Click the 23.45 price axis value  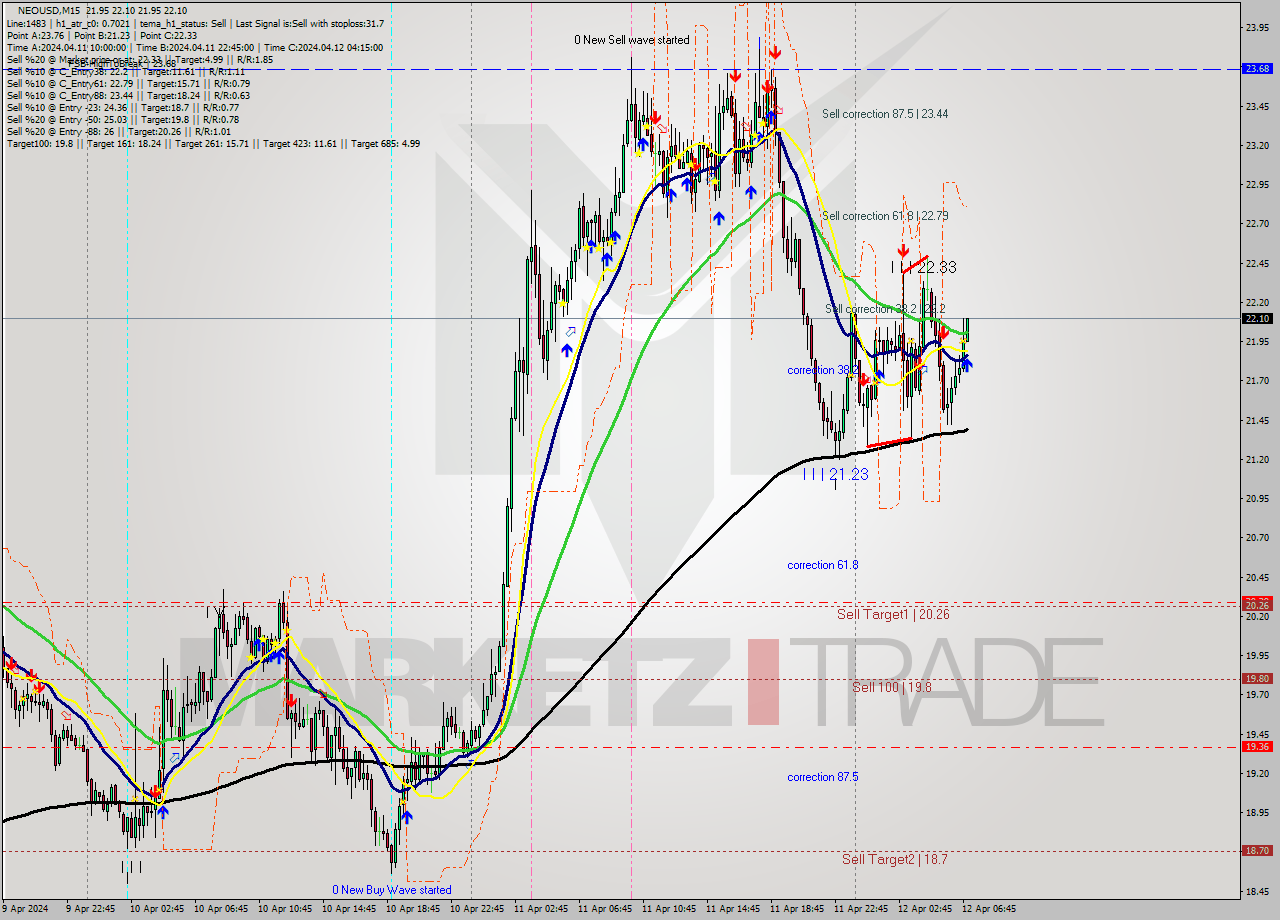point(1257,106)
